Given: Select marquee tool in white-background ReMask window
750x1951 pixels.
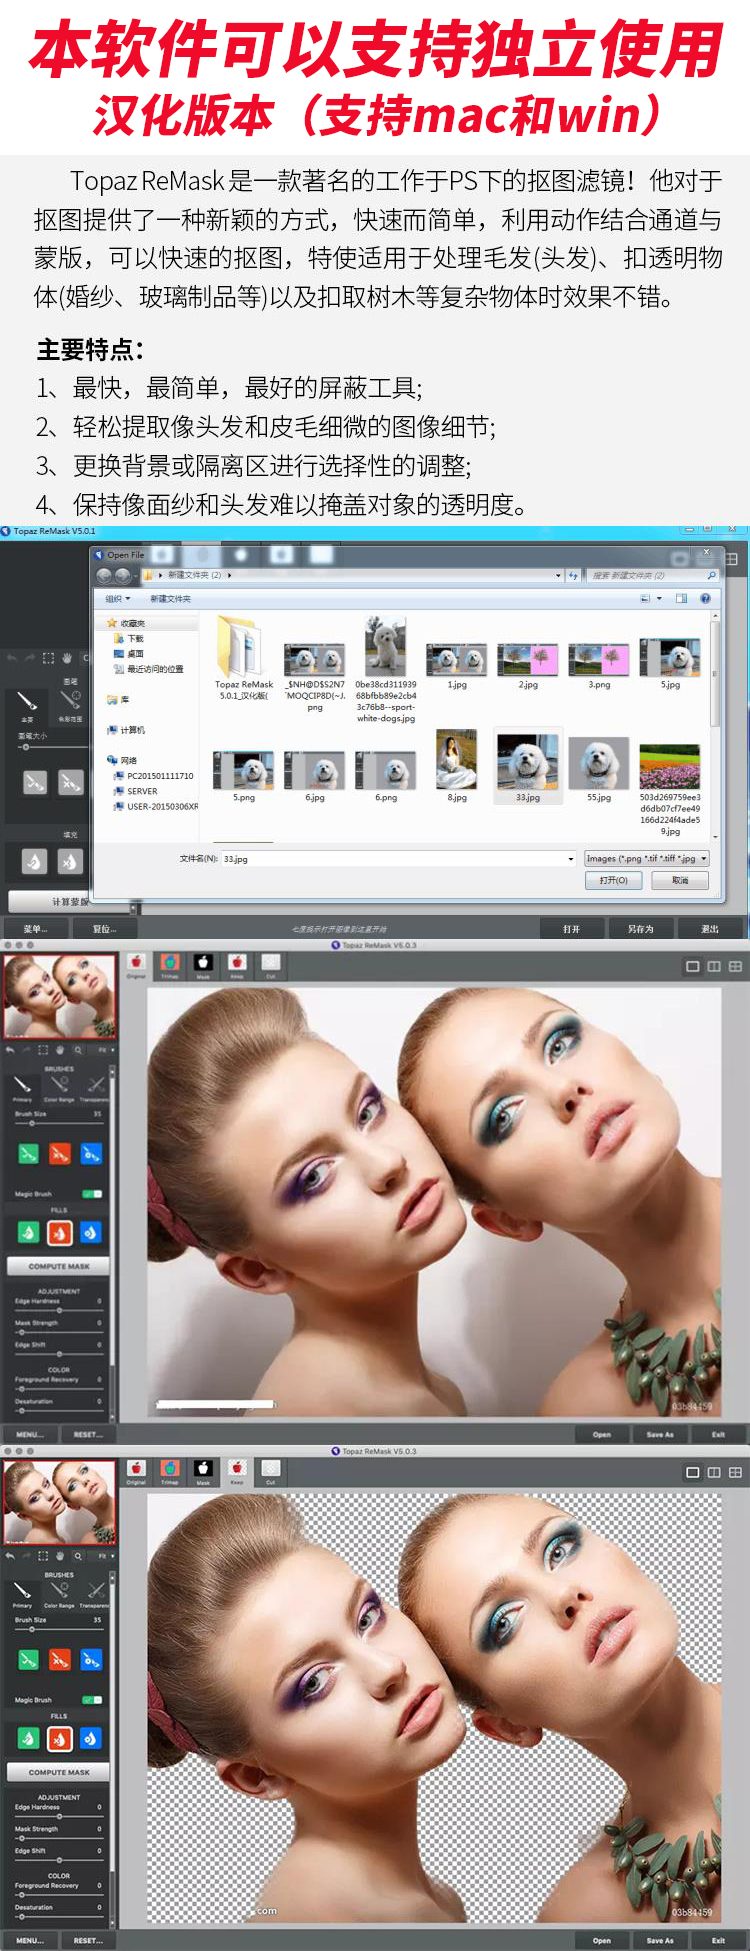Looking at the screenshot, I should pos(42,1050).
